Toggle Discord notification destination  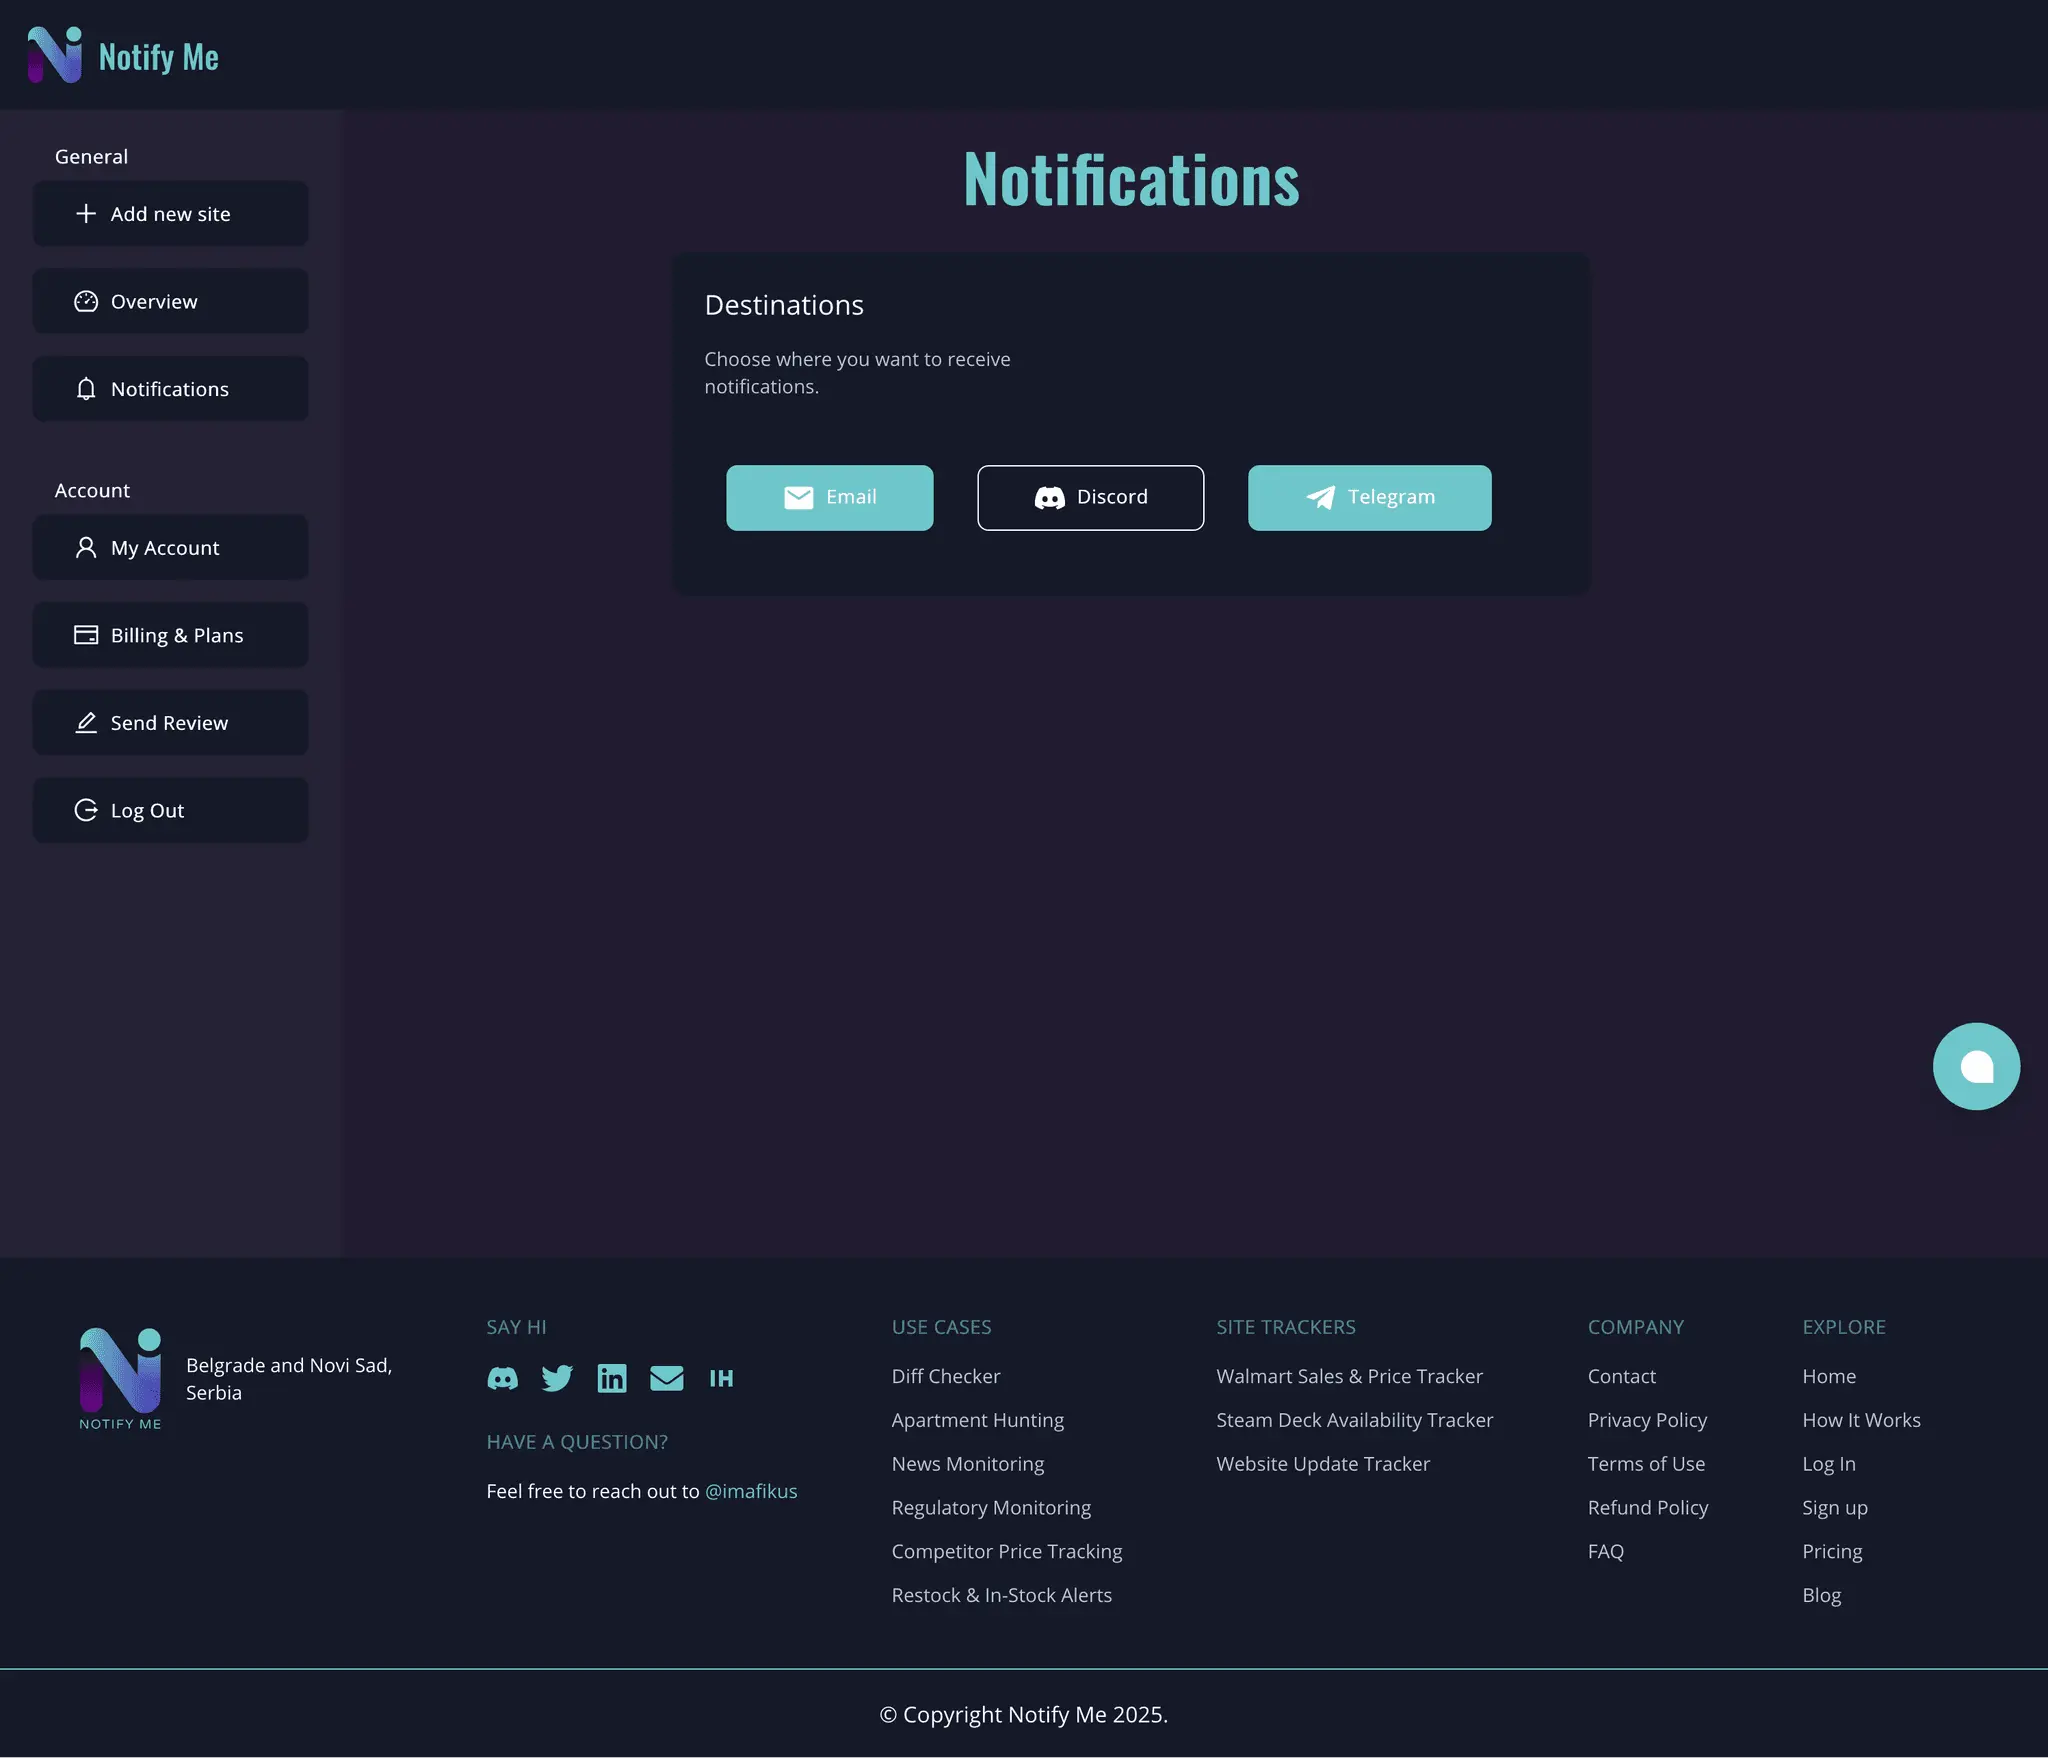[x=1091, y=498]
